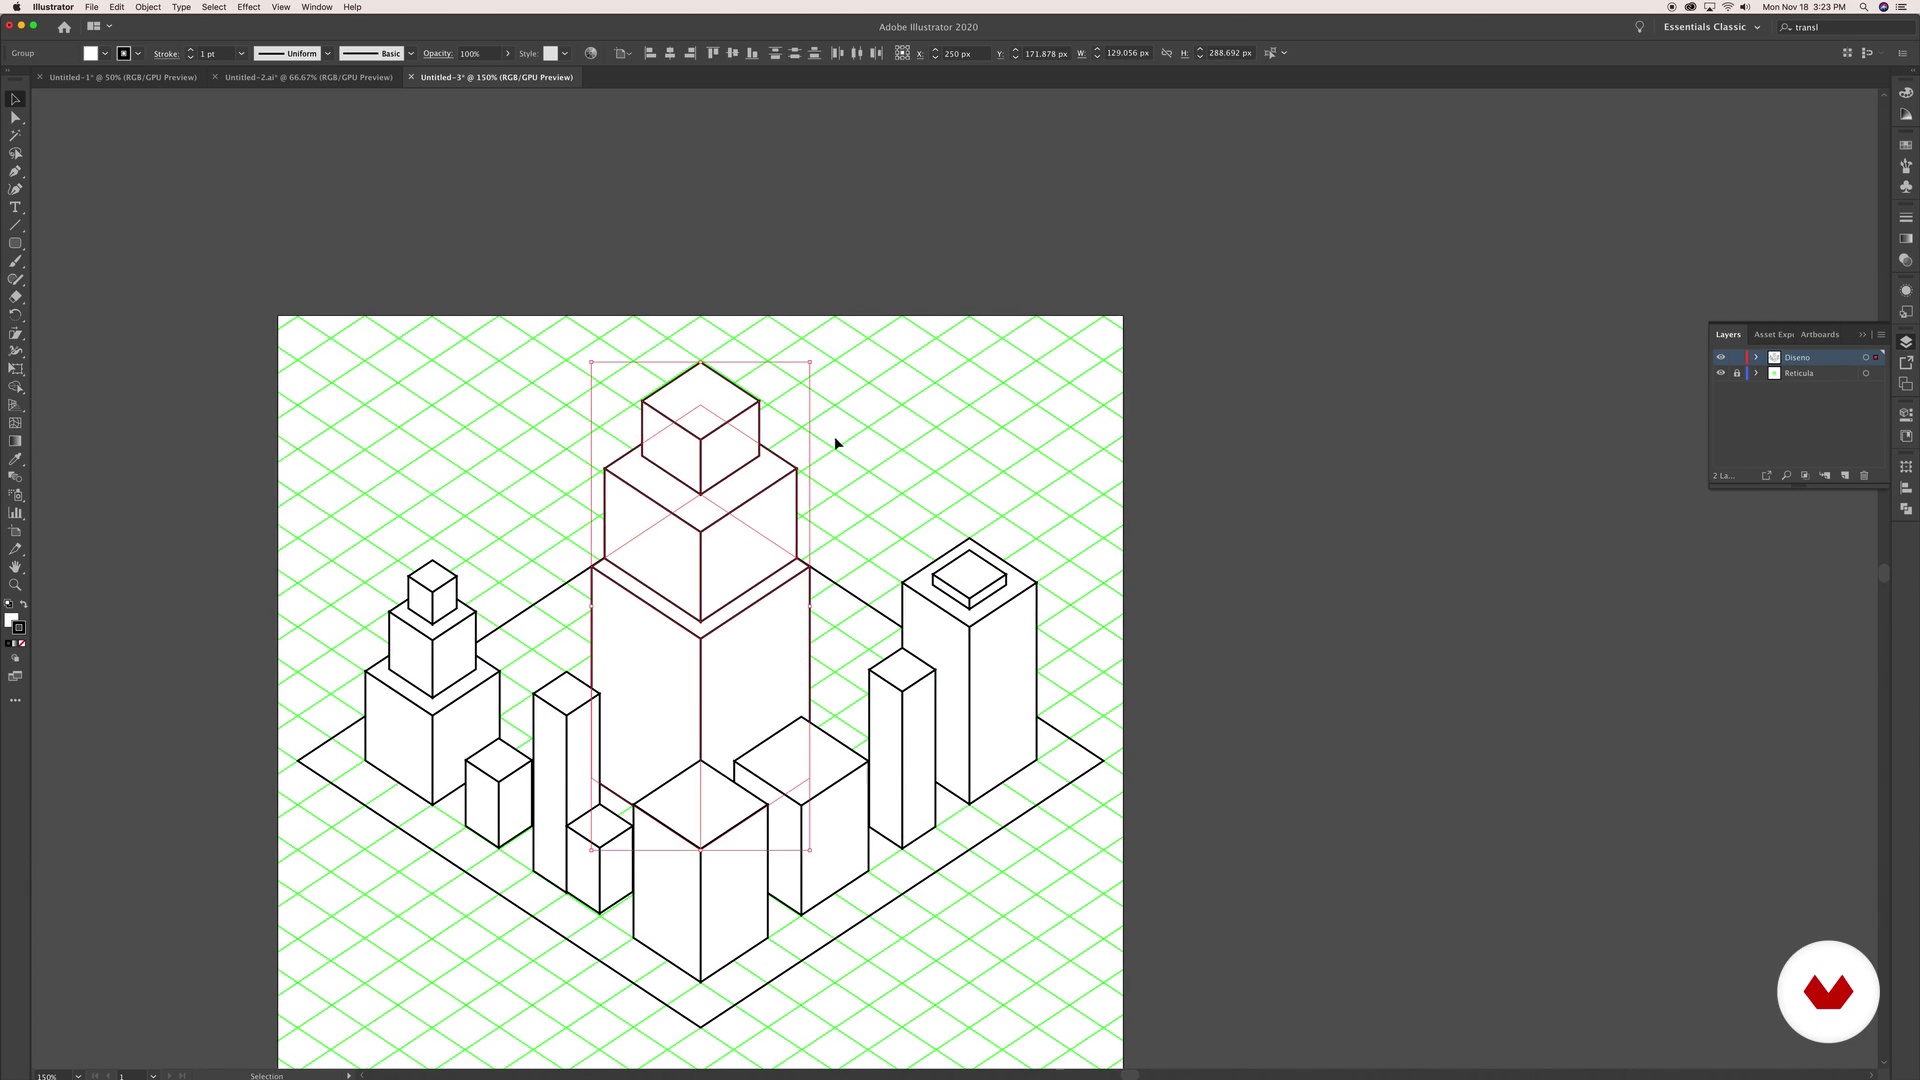Open the Layers panel icon in dock
The width and height of the screenshot is (1920, 1080).
1906,342
